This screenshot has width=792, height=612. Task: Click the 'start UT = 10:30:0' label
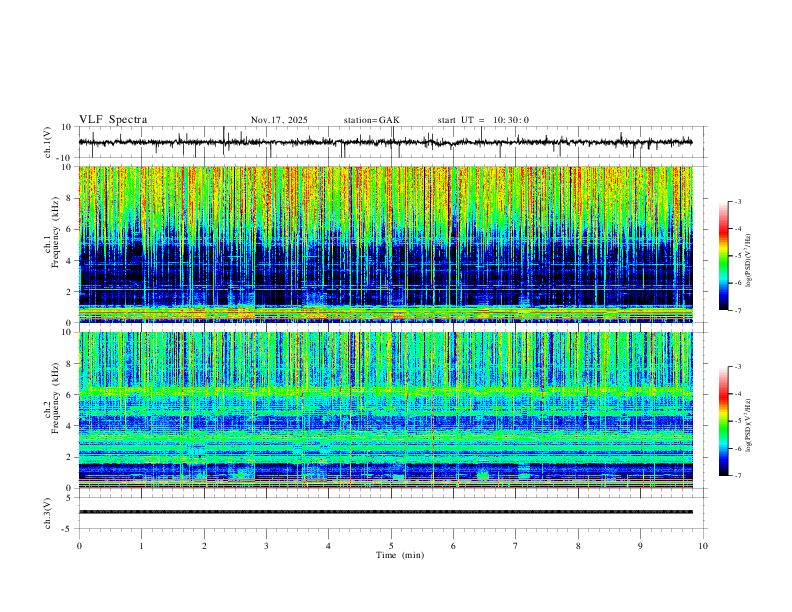(x=483, y=120)
